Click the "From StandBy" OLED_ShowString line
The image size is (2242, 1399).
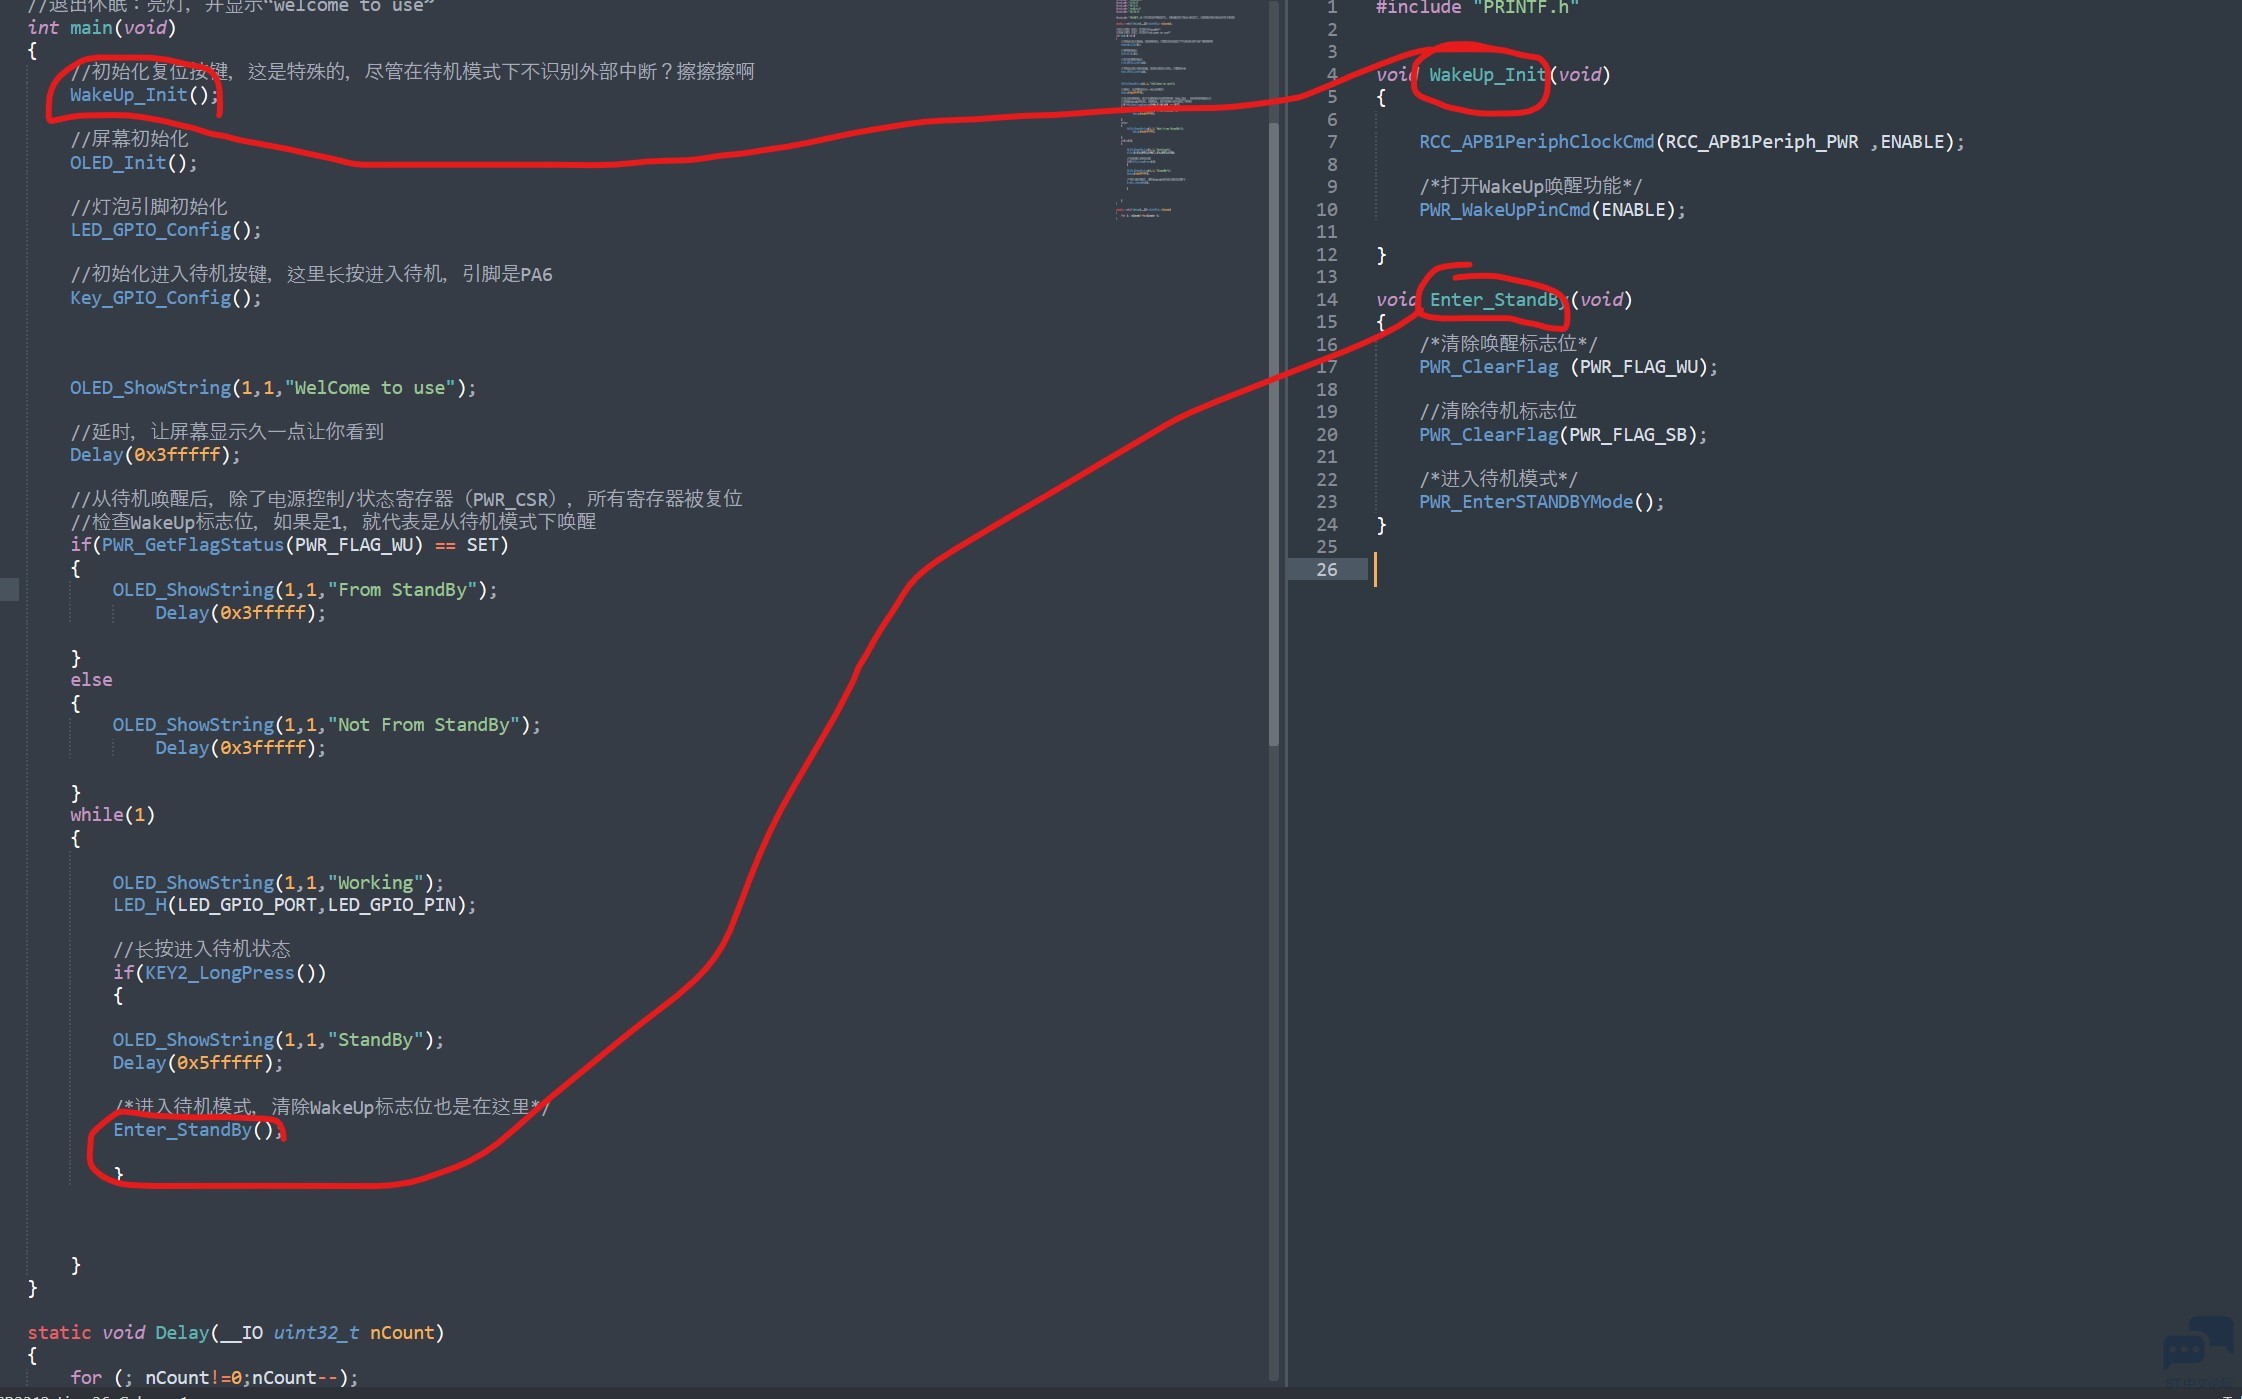(x=305, y=590)
